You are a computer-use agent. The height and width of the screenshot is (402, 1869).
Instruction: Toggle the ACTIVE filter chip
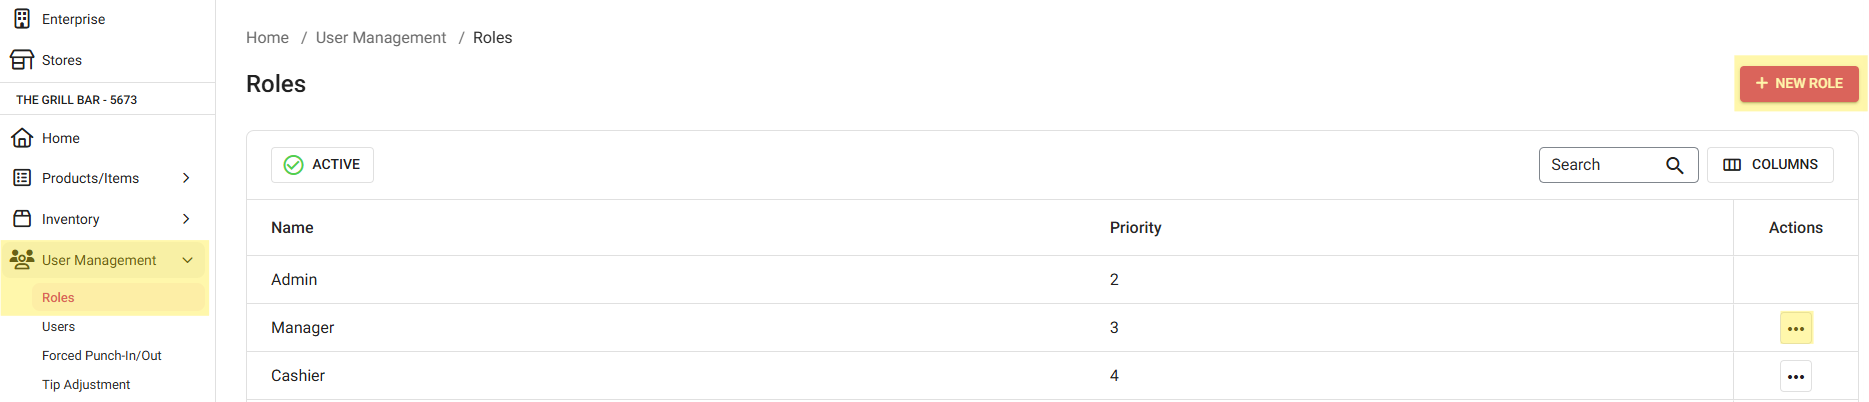[322, 165]
